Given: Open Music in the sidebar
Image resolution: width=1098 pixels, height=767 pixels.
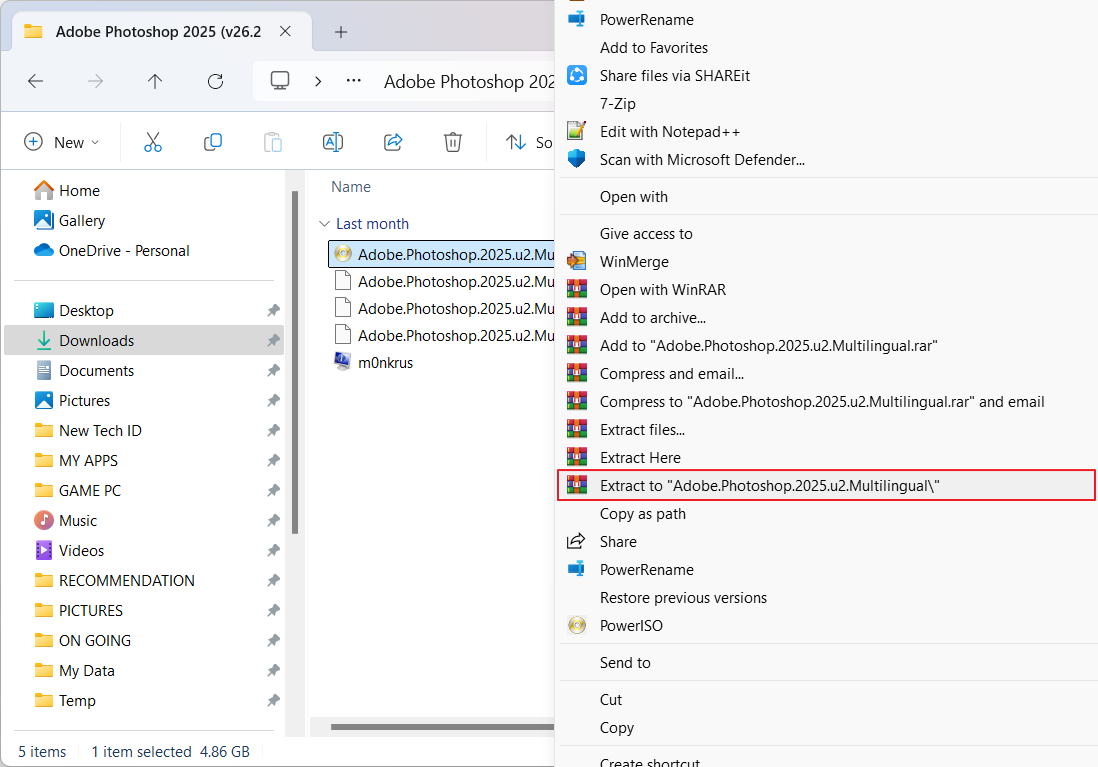Looking at the screenshot, I should coord(65,520).
